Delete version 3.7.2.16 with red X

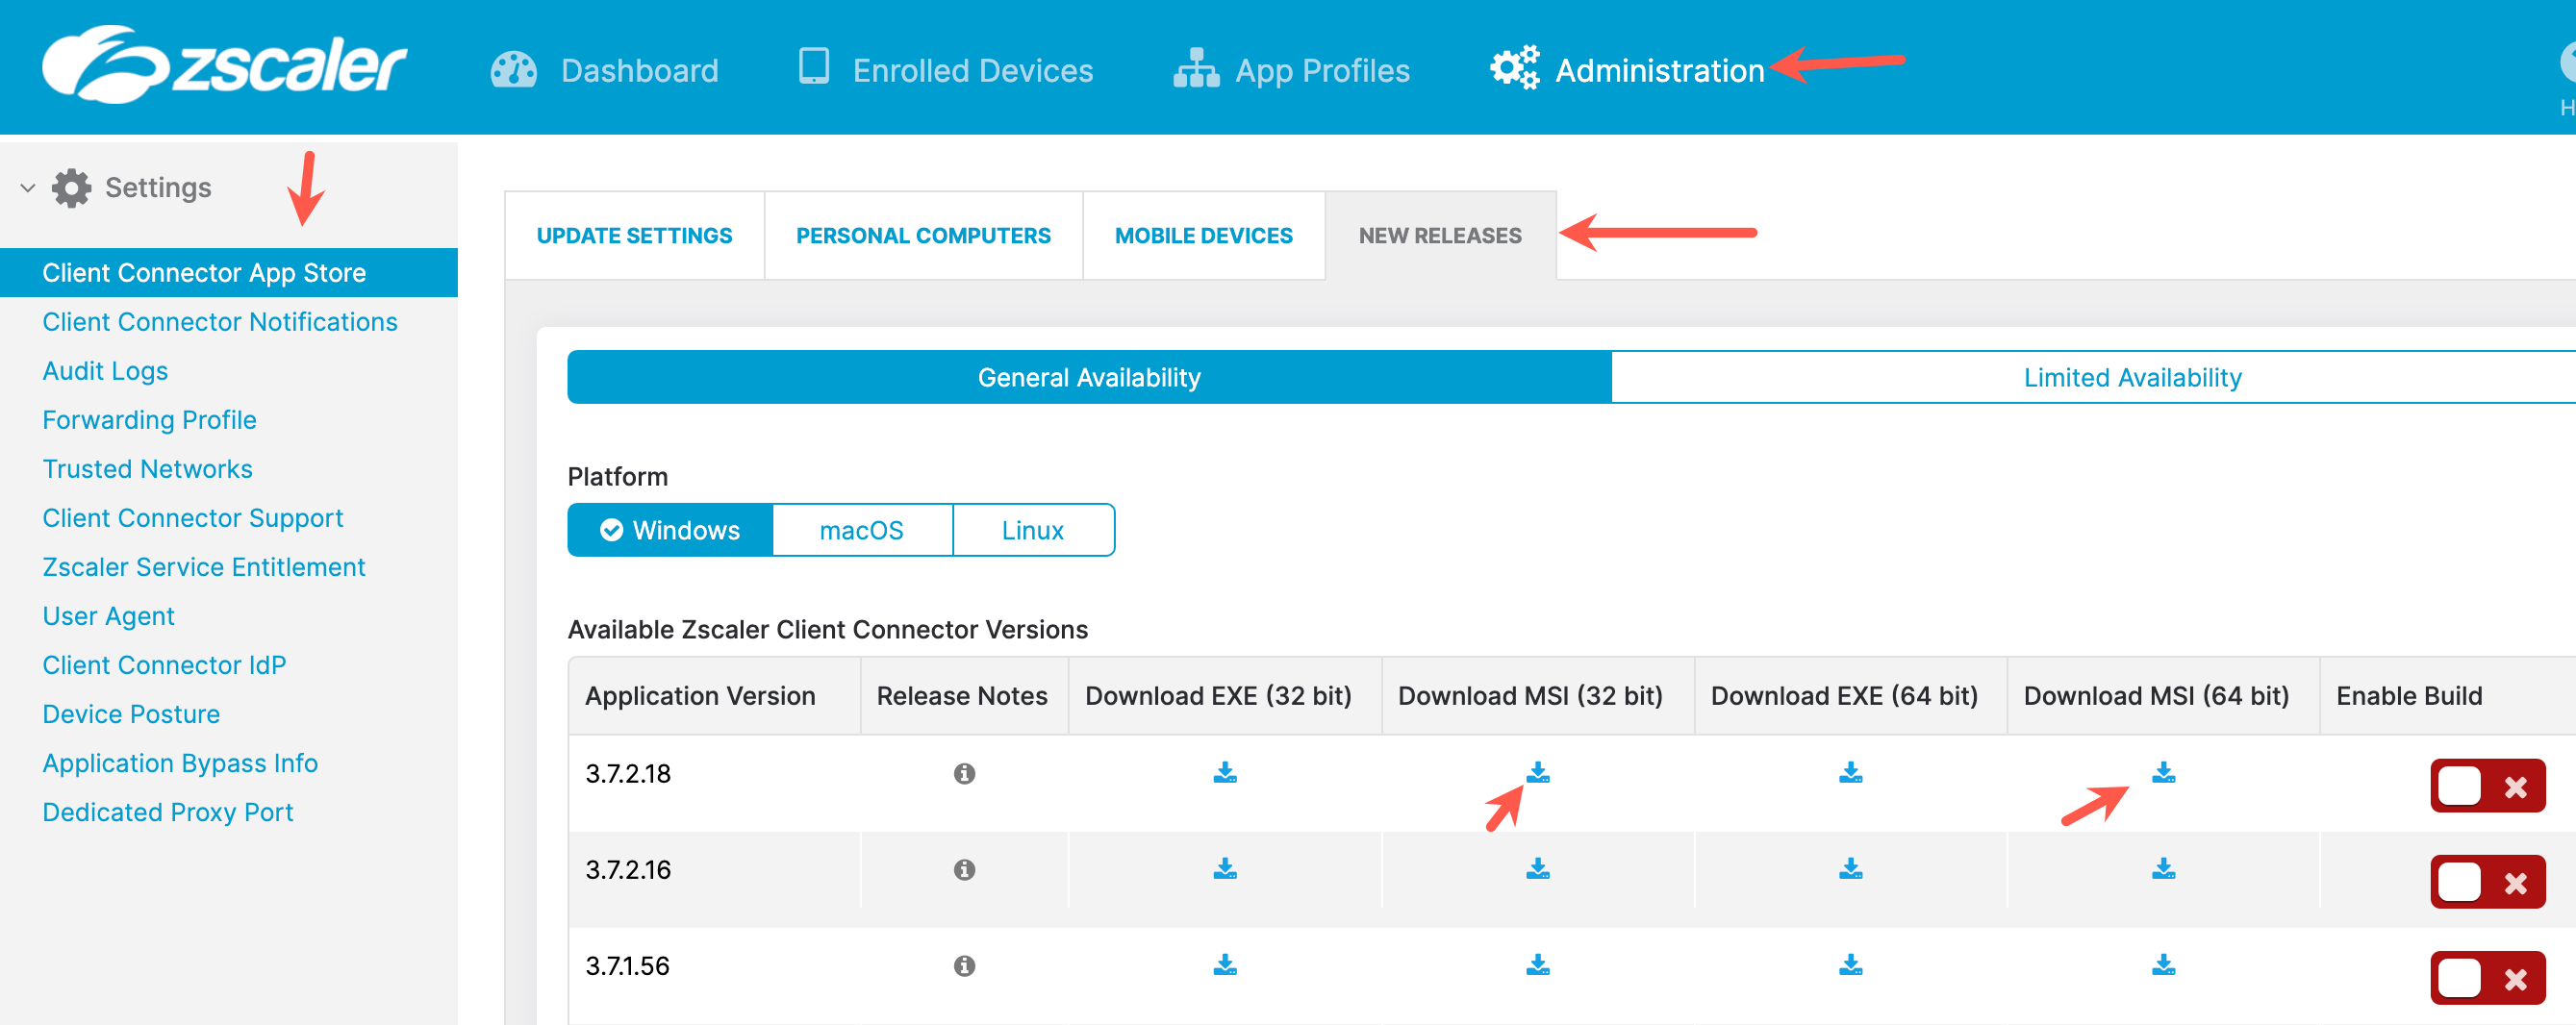2516,881
